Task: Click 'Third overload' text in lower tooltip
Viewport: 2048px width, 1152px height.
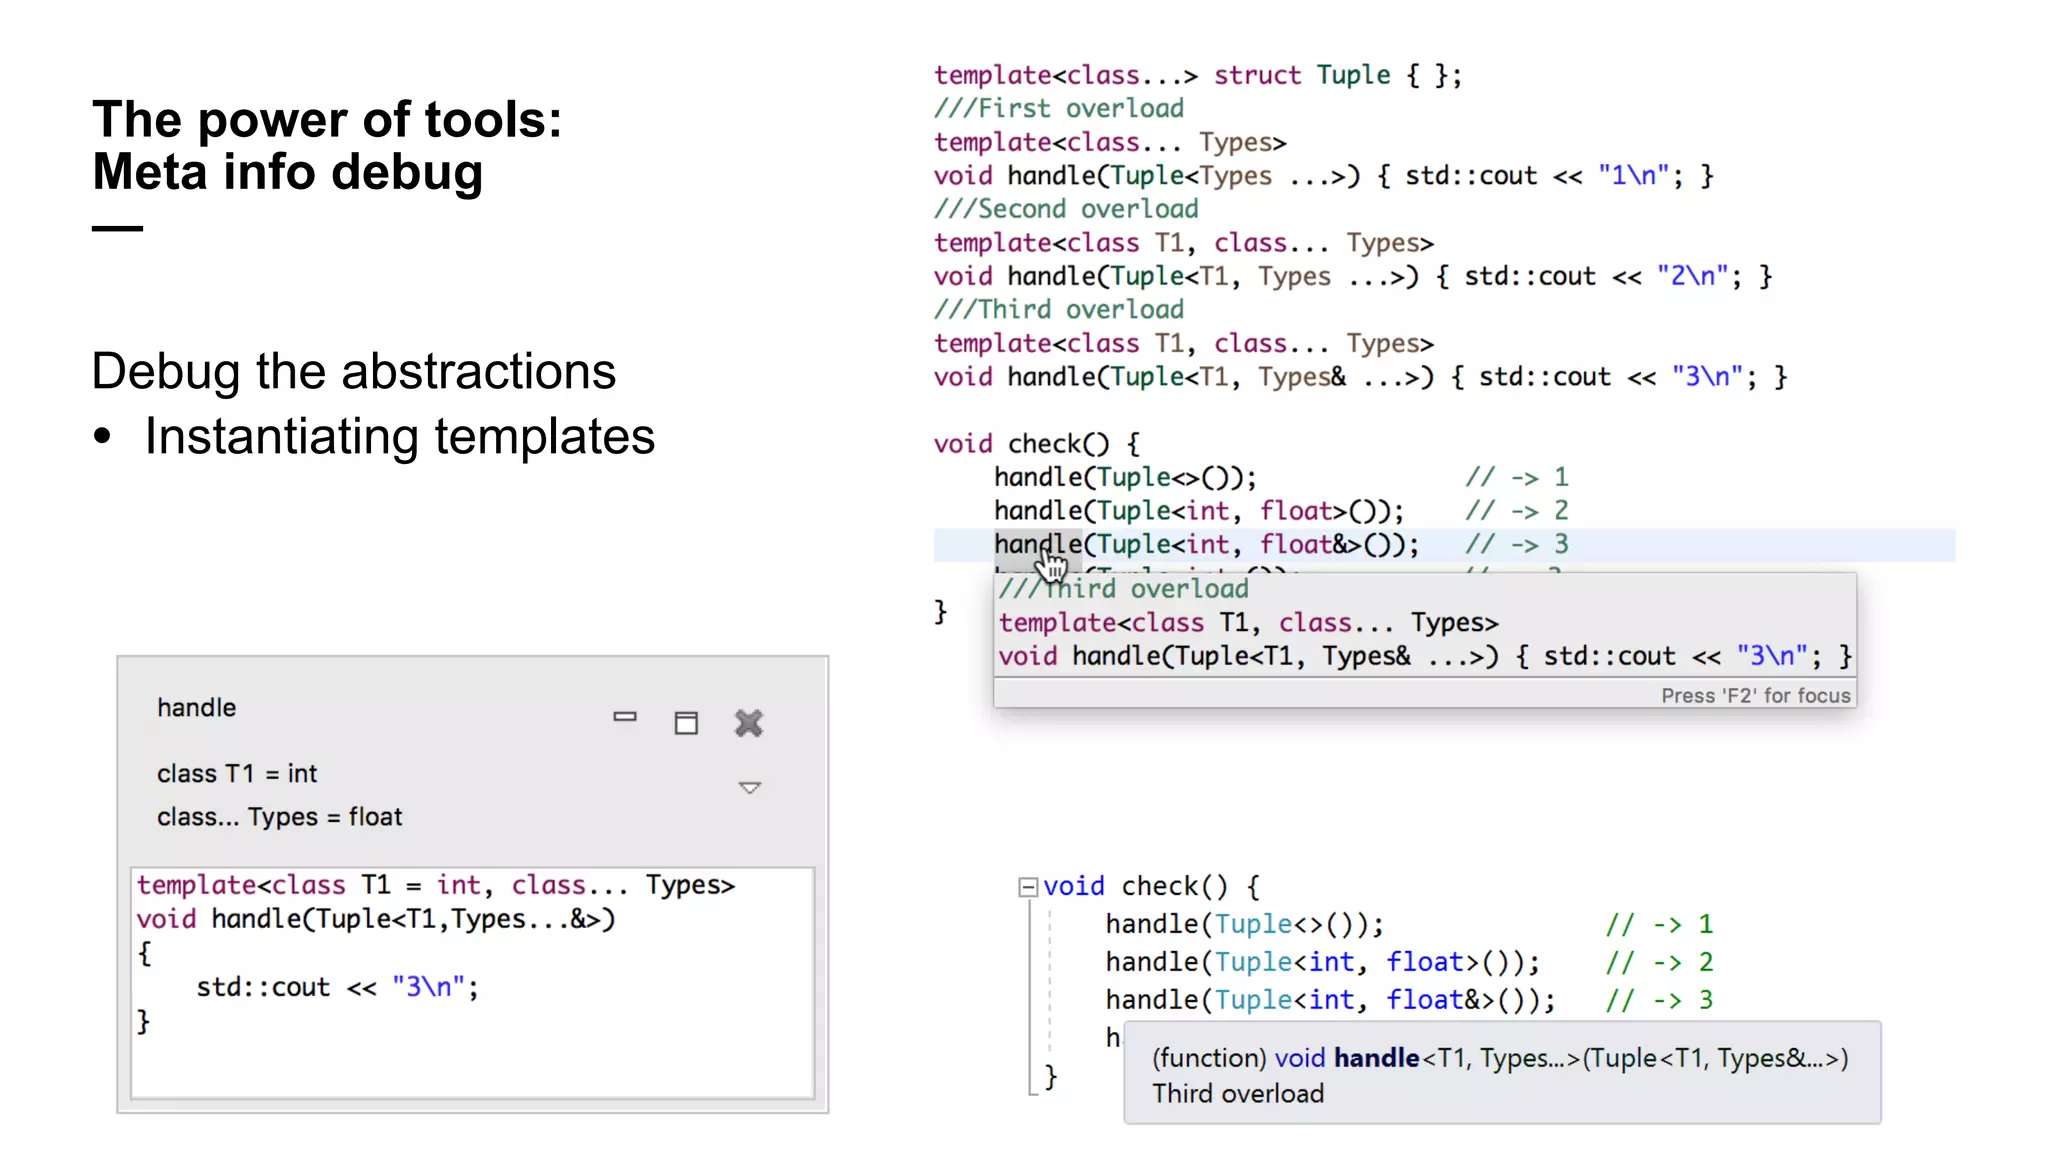Action: [x=1238, y=1094]
